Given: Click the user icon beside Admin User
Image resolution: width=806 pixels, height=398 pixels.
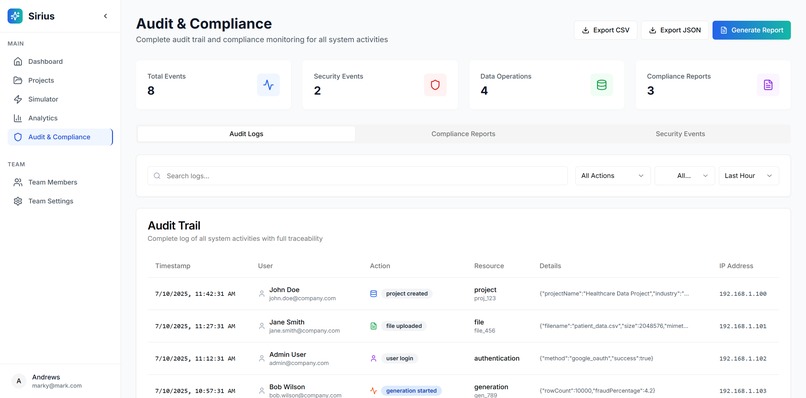Looking at the screenshot, I should (262, 358).
